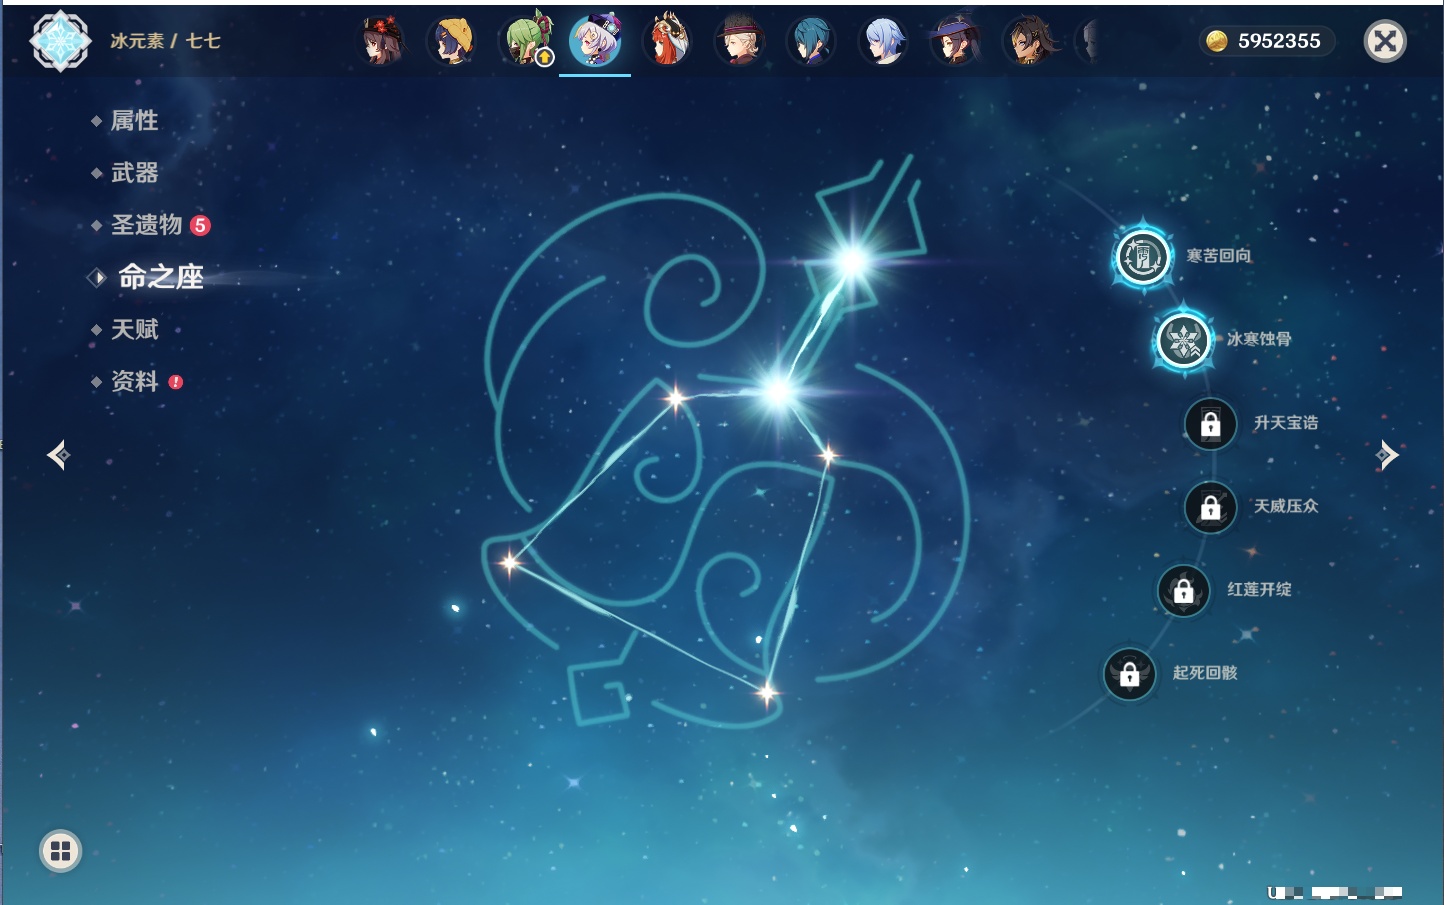Click the red alert badge on 资料
This screenshot has height=905, width=1444.
(x=176, y=382)
